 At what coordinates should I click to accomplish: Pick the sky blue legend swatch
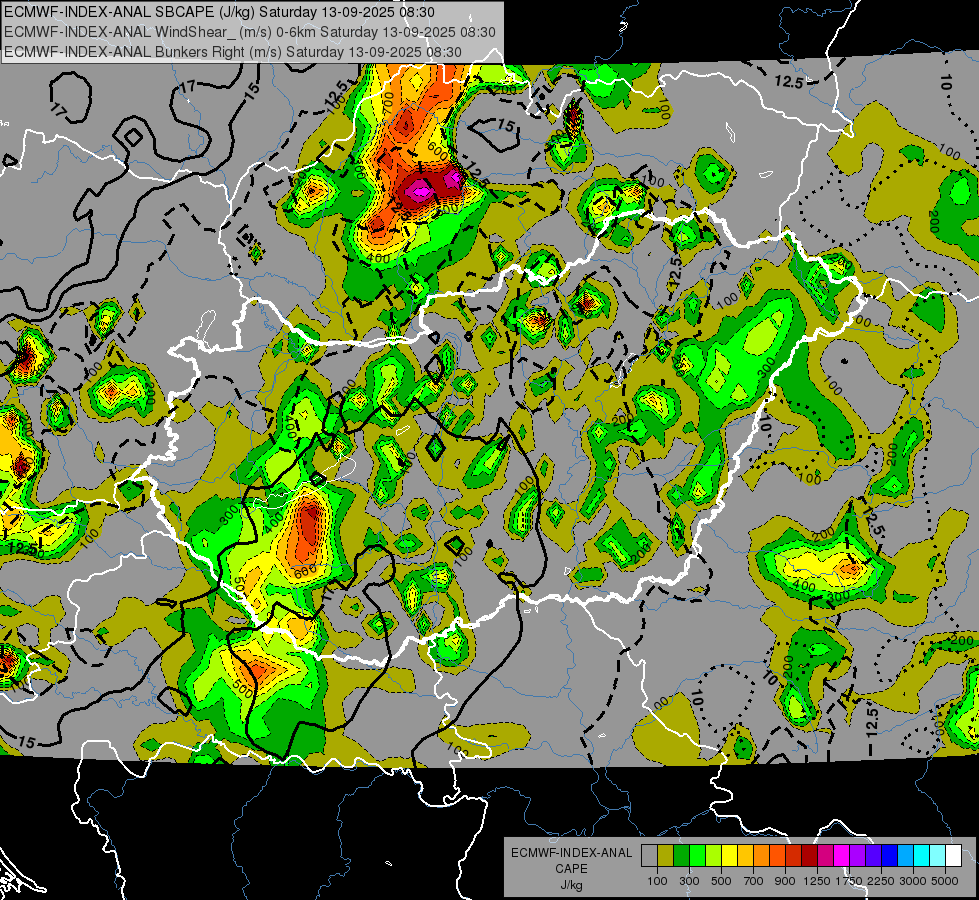(x=905, y=856)
